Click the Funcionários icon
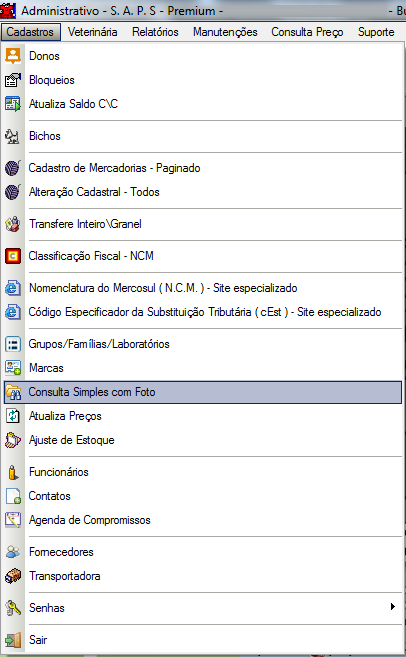Screen dimensions: 406x657 [13, 472]
